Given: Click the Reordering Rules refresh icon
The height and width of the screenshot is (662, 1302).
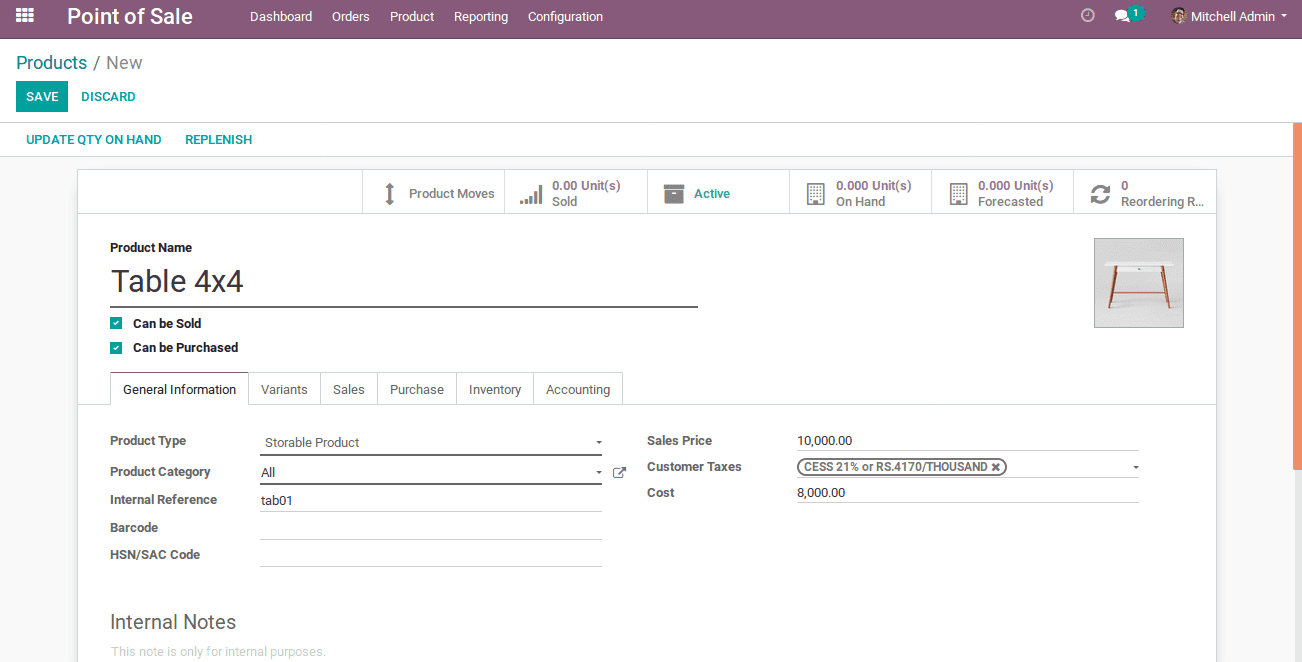Looking at the screenshot, I should pos(1100,194).
